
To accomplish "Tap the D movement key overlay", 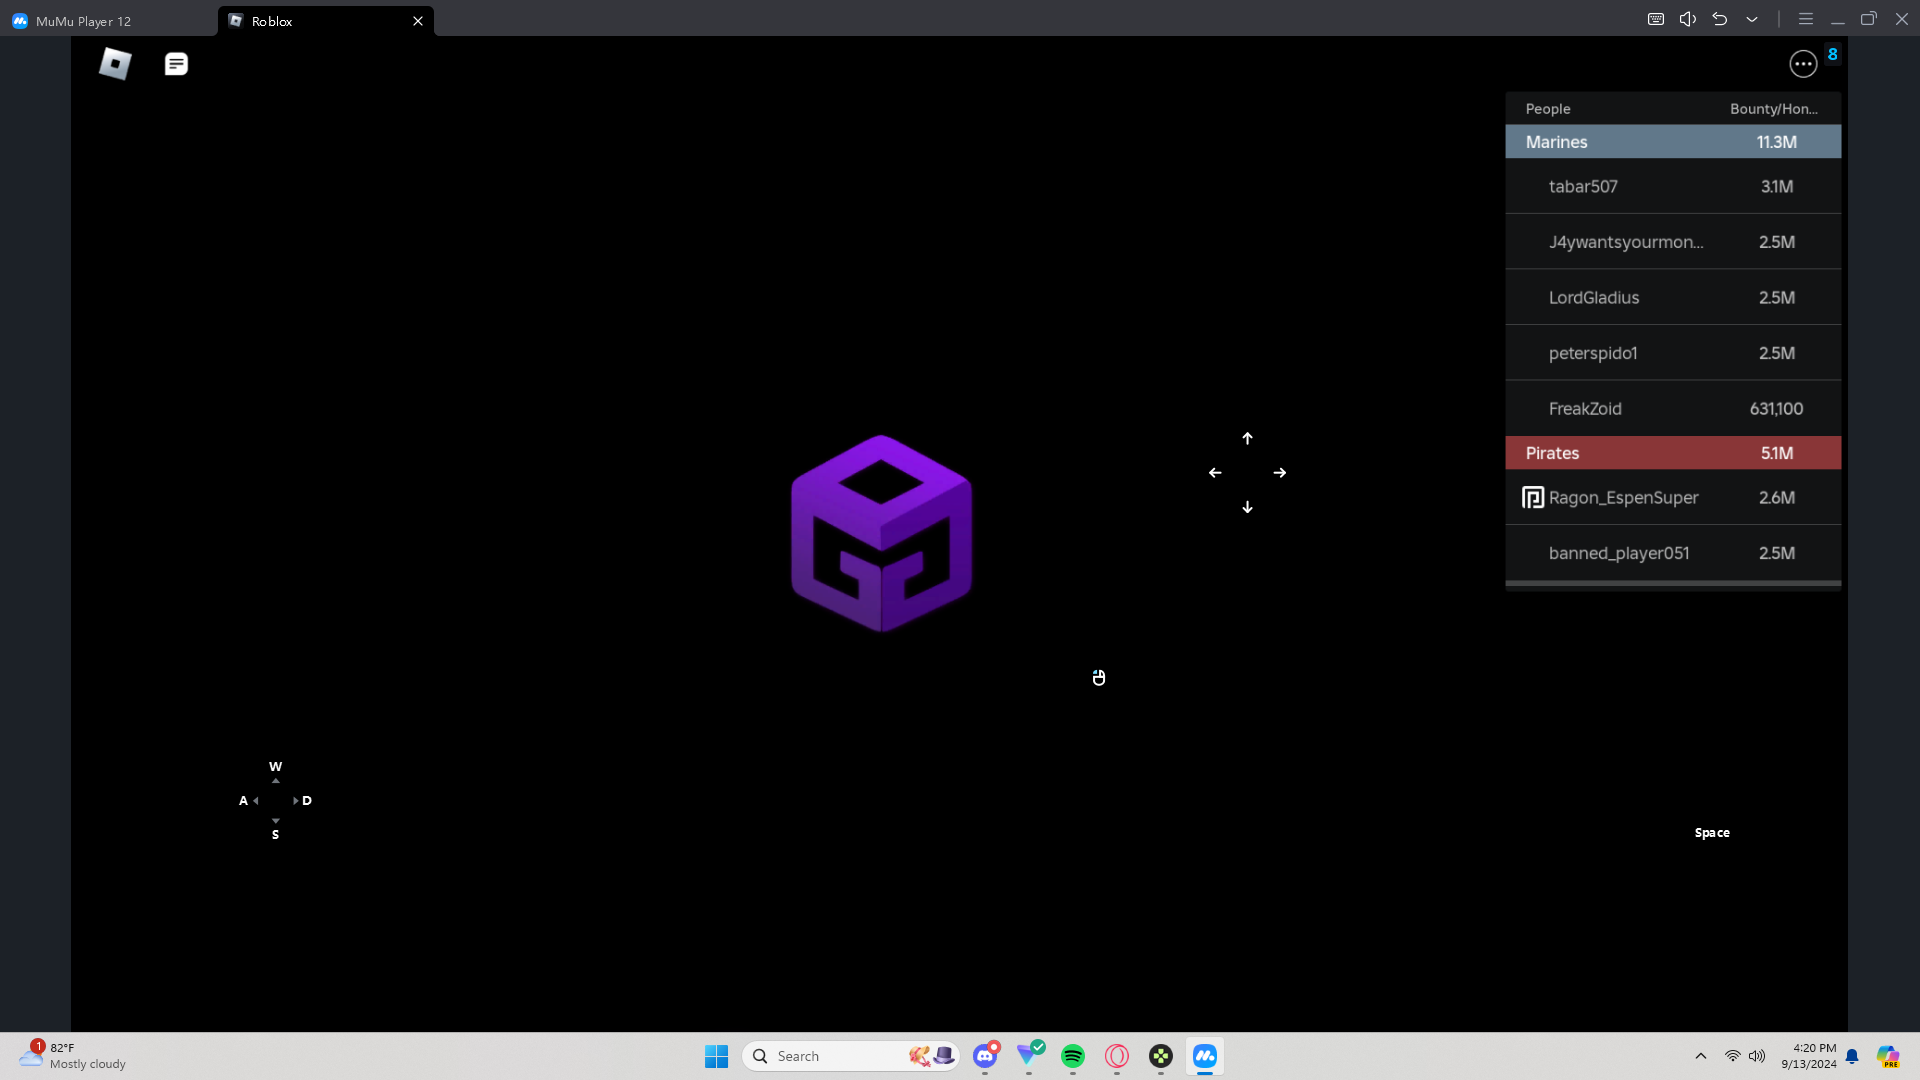I will point(307,801).
